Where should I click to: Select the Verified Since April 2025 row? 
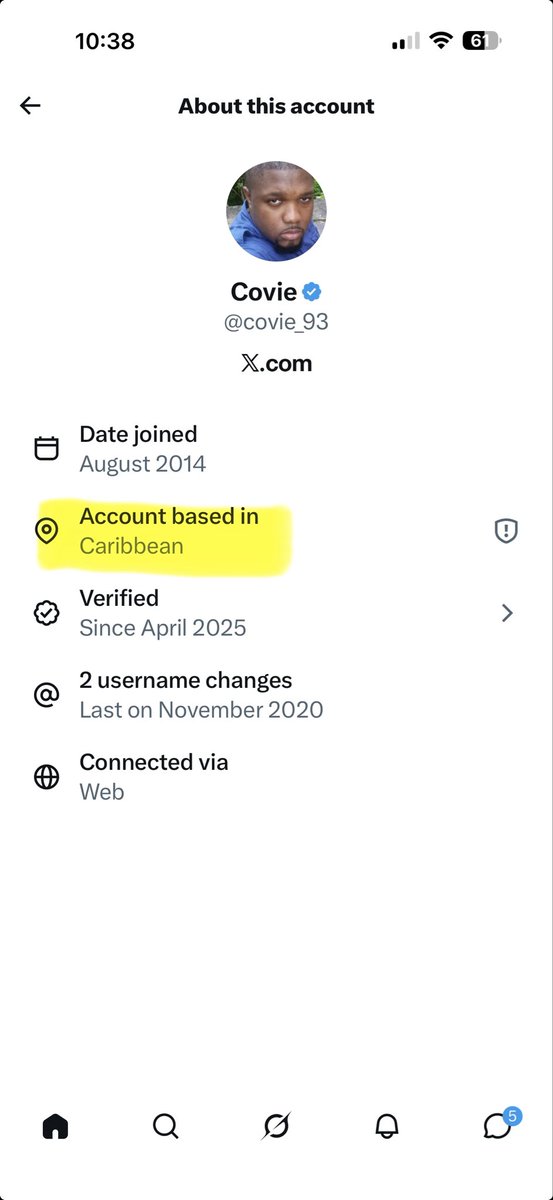(x=276, y=613)
